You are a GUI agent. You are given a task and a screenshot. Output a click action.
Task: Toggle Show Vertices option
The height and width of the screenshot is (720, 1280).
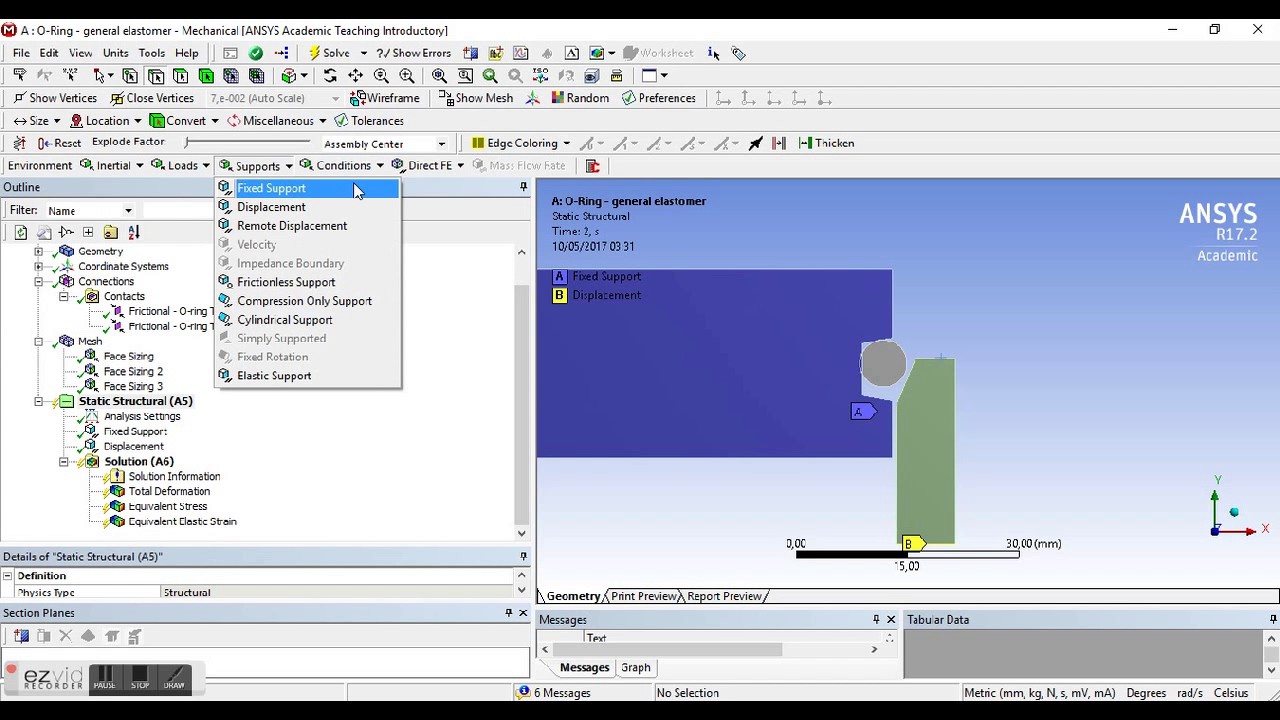(x=55, y=98)
